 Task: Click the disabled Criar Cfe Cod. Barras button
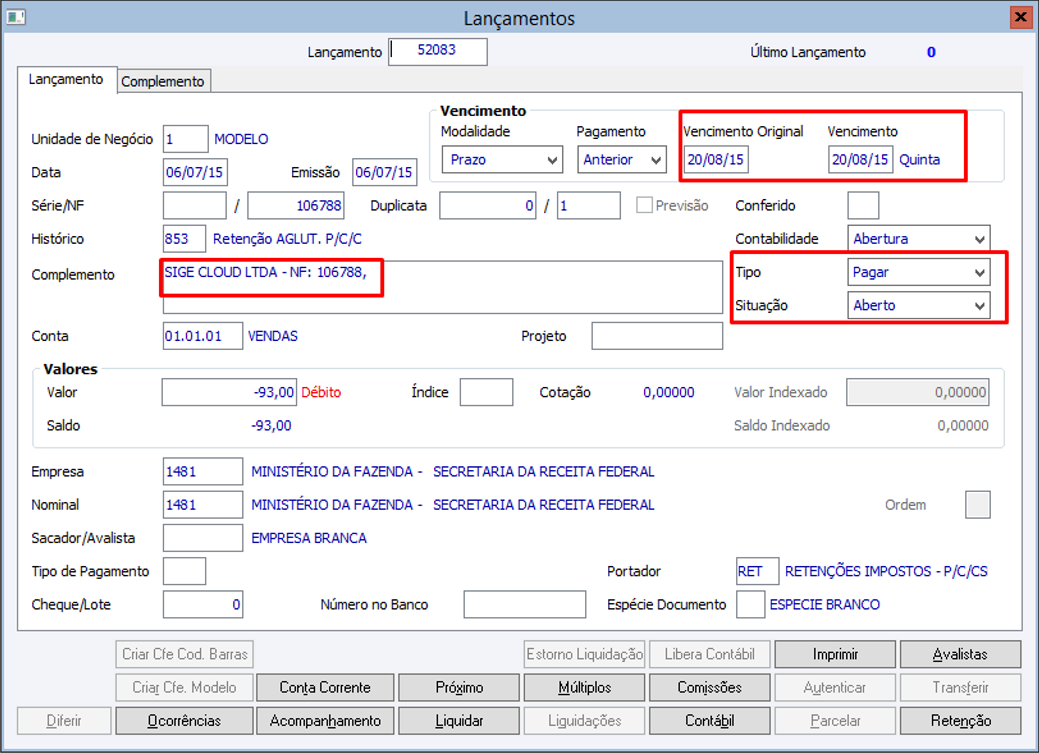click(184, 654)
